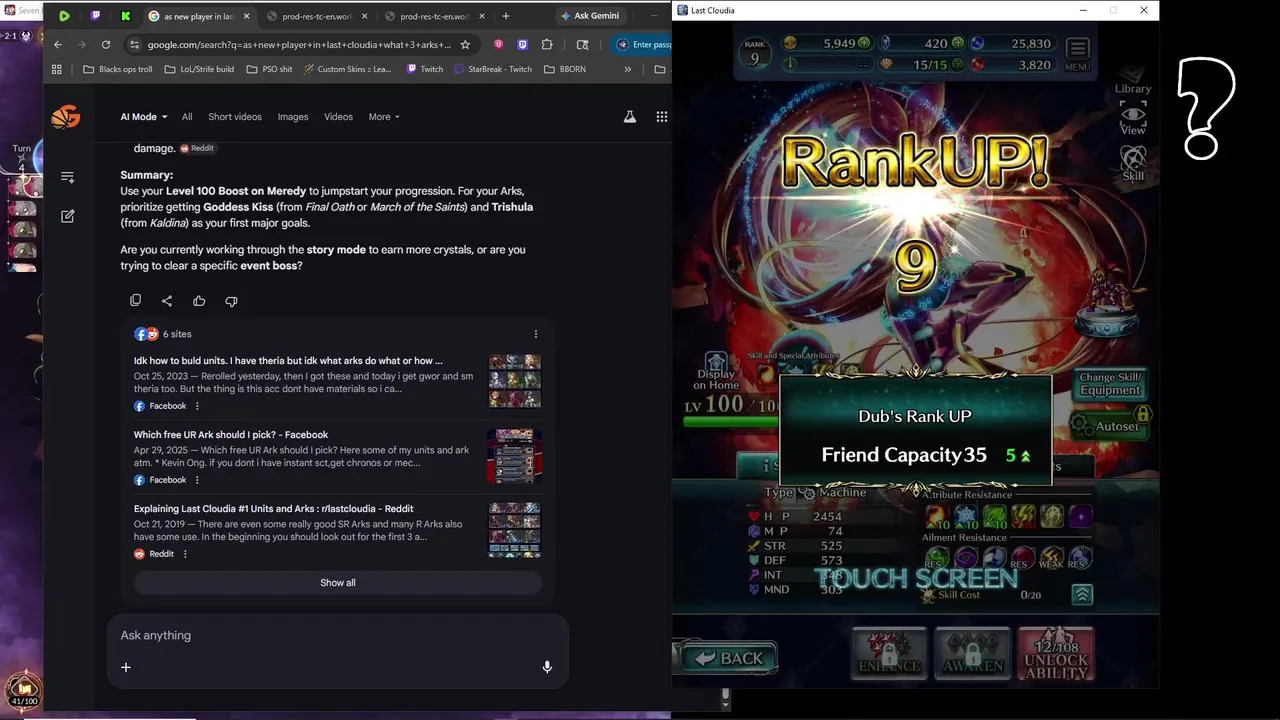Click the fire attribute resistance icon
Image resolution: width=1280 pixels, height=720 pixels.
[937, 517]
